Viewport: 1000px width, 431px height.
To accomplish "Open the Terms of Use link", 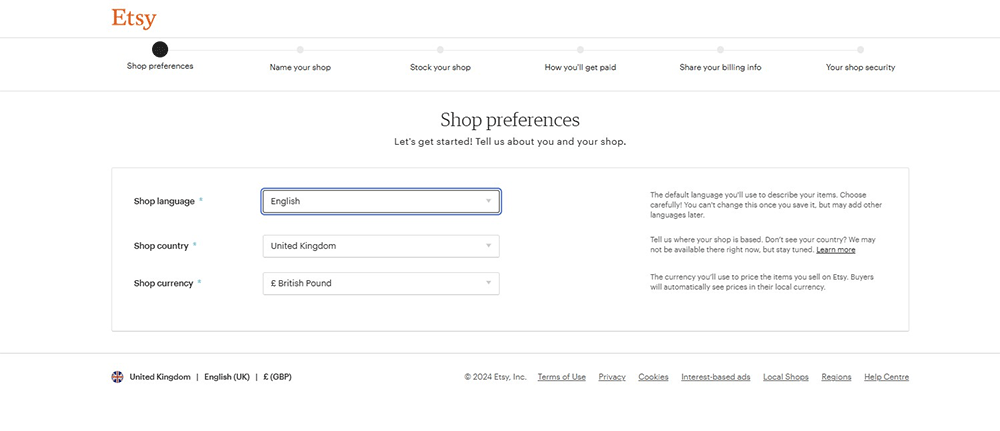I will point(561,377).
